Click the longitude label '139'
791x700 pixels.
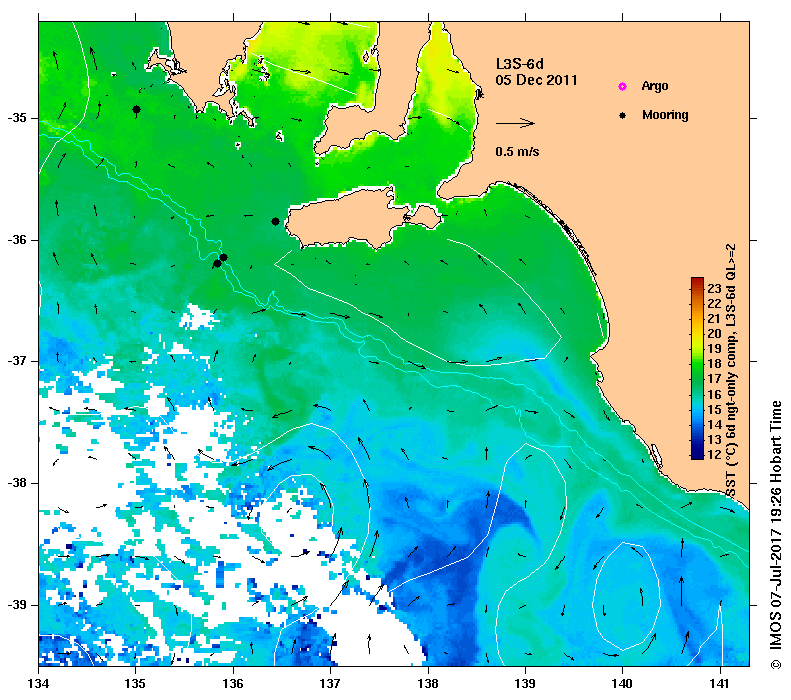pyautogui.click(x=526, y=684)
